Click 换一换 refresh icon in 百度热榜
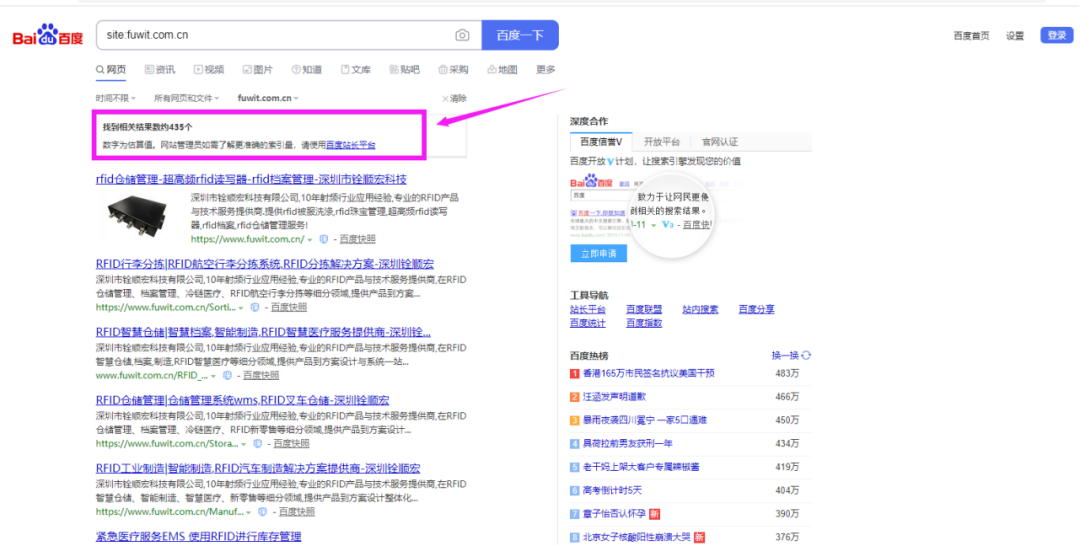This screenshot has width=1080, height=546. pyautogui.click(x=806, y=355)
